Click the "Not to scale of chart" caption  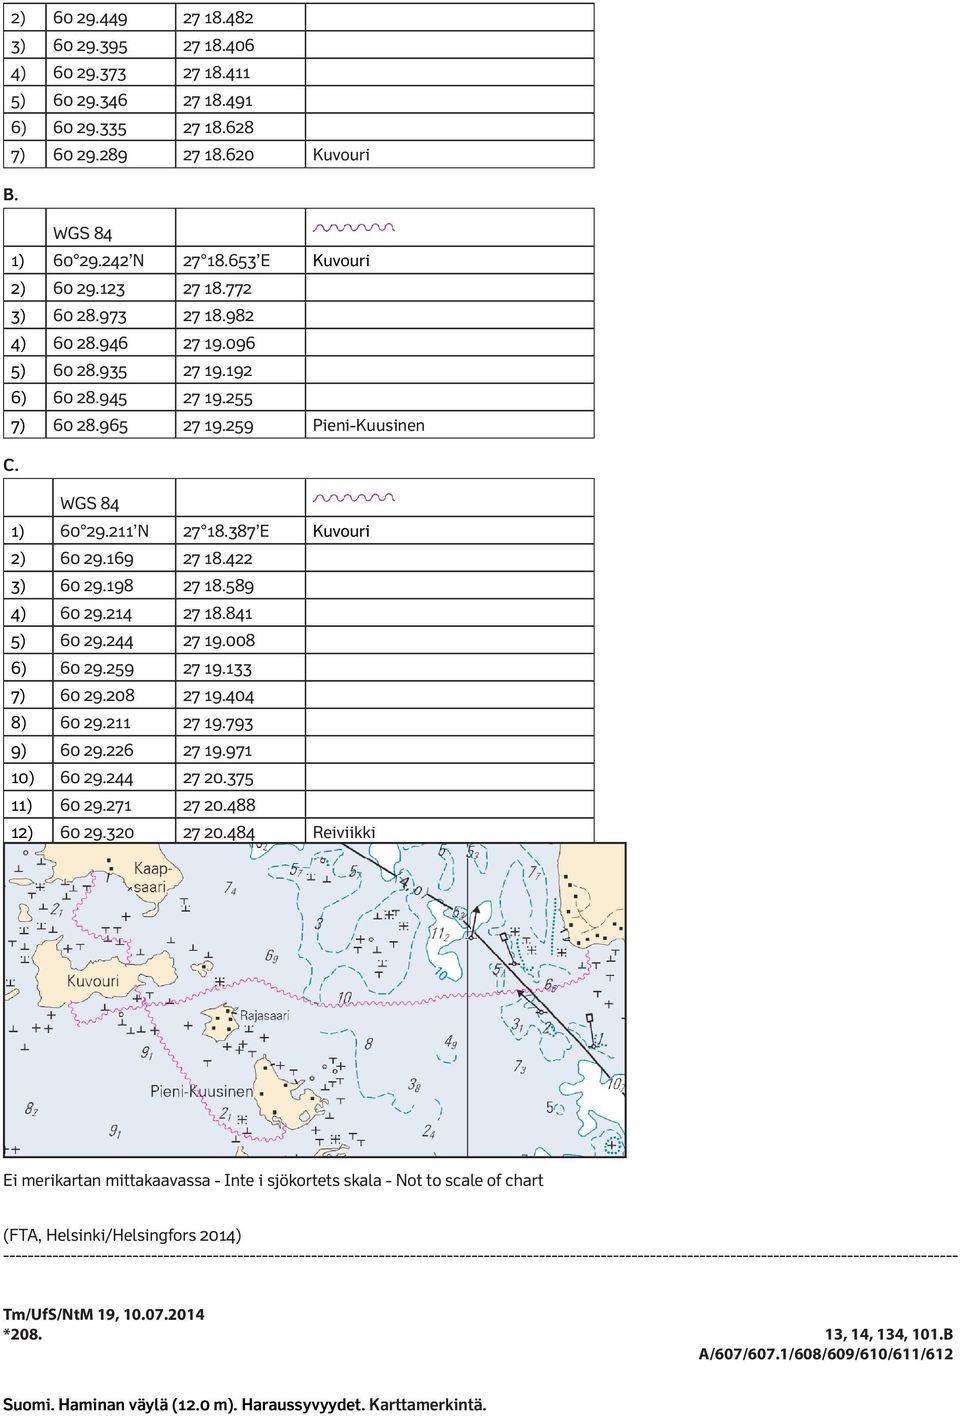coord(469,1180)
